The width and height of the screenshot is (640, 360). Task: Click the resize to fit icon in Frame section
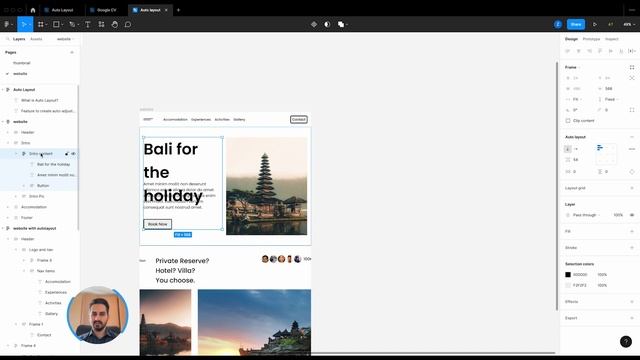click(x=632, y=67)
